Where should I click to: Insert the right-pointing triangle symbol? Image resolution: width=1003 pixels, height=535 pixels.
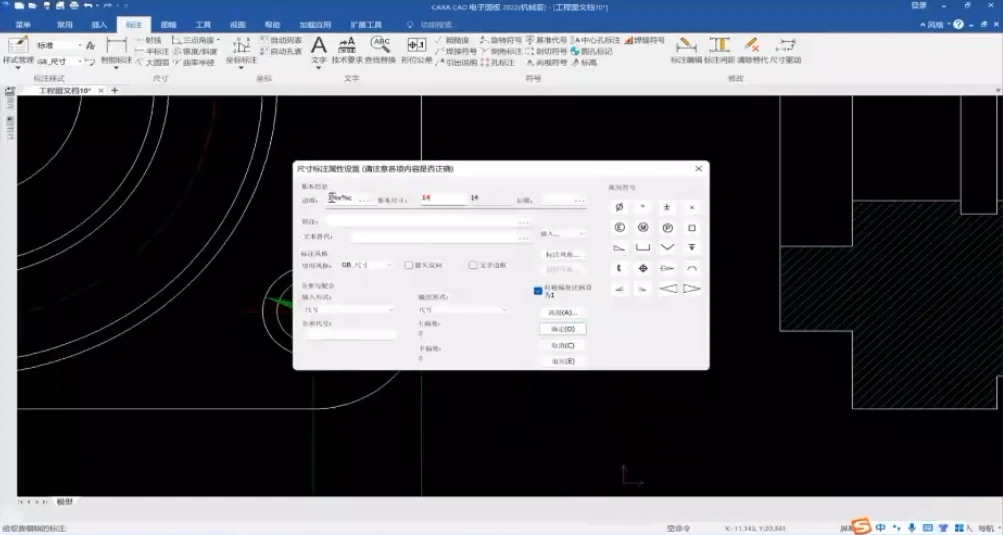(x=691, y=289)
